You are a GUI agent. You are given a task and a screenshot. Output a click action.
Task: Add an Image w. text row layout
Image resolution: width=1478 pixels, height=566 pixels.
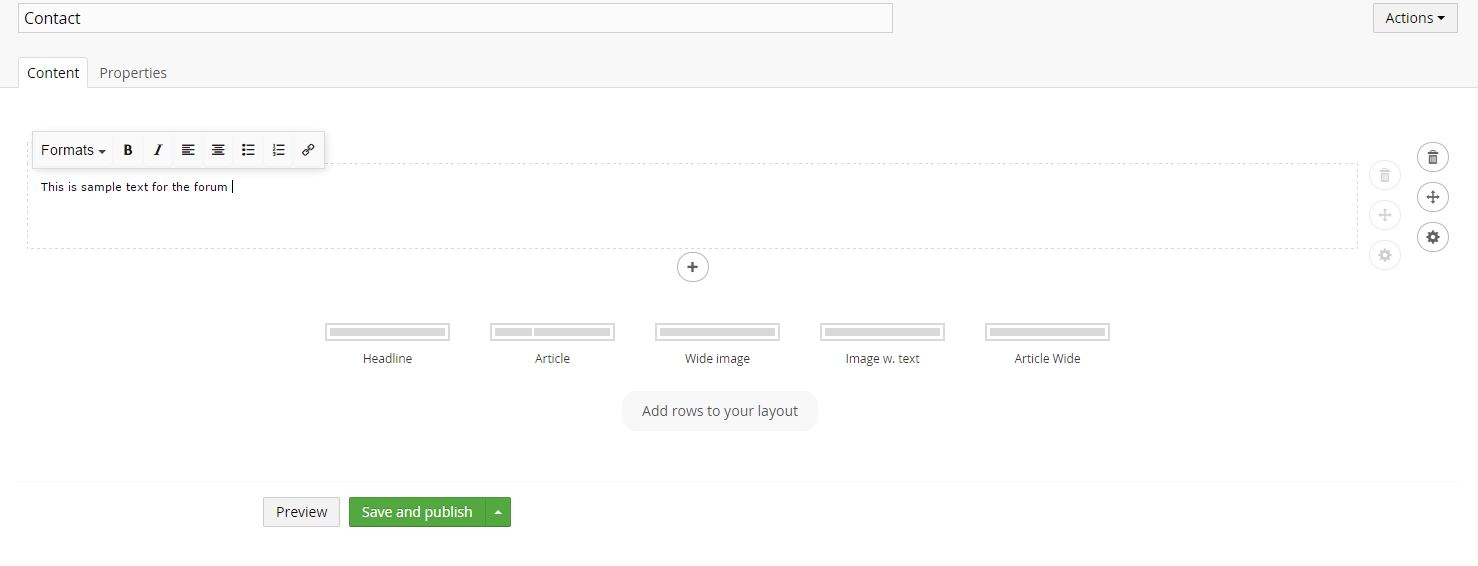click(882, 344)
